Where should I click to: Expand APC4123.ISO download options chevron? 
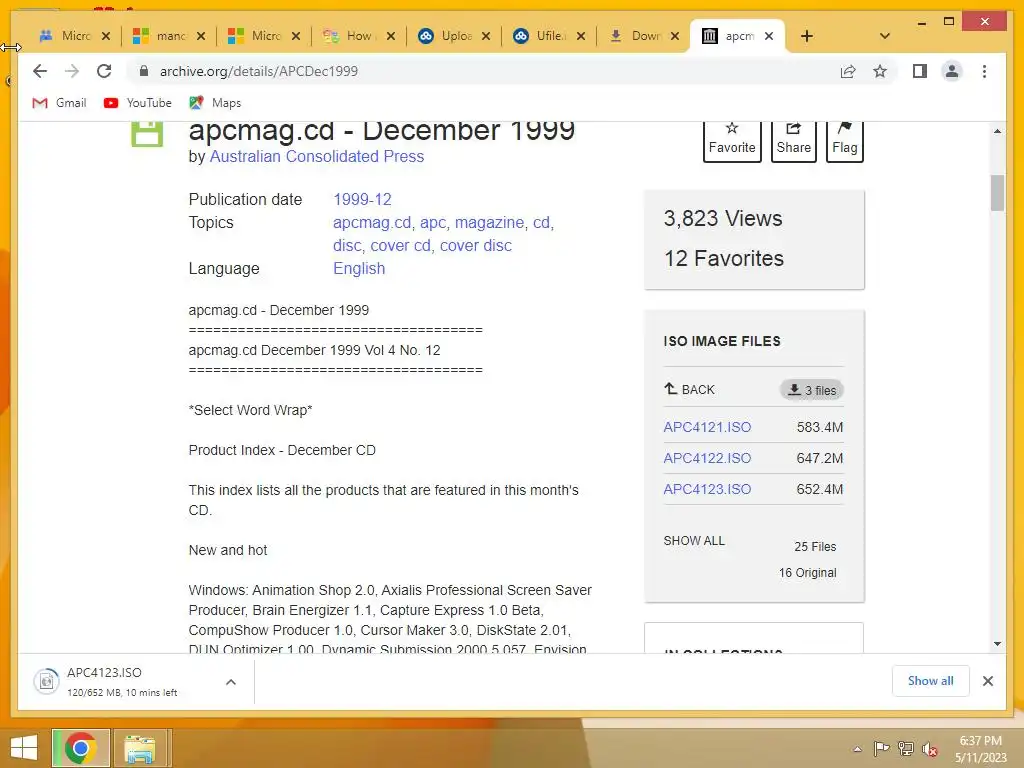(x=231, y=682)
